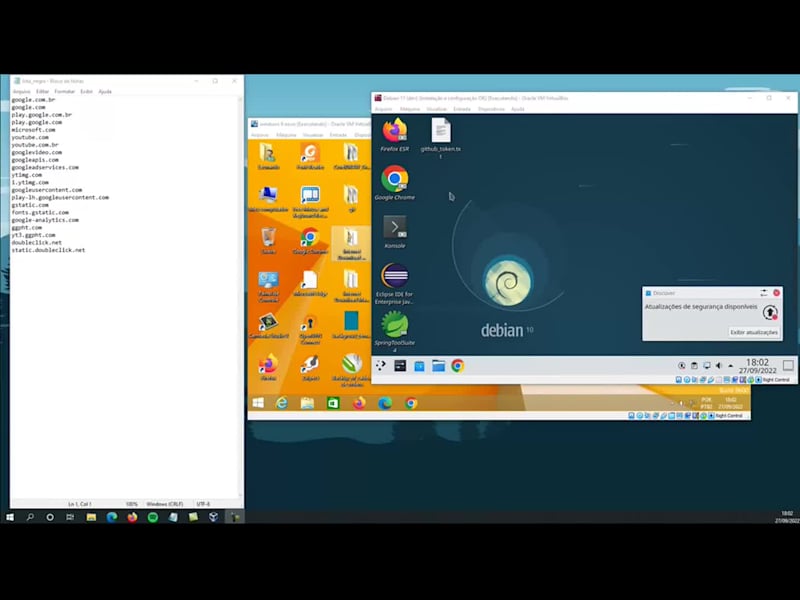This screenshot has height=600, width=800.
Task: Select highlighted folder on Windows 8 VM desktop
Action: pyautogui.click(x=351, y=244)
